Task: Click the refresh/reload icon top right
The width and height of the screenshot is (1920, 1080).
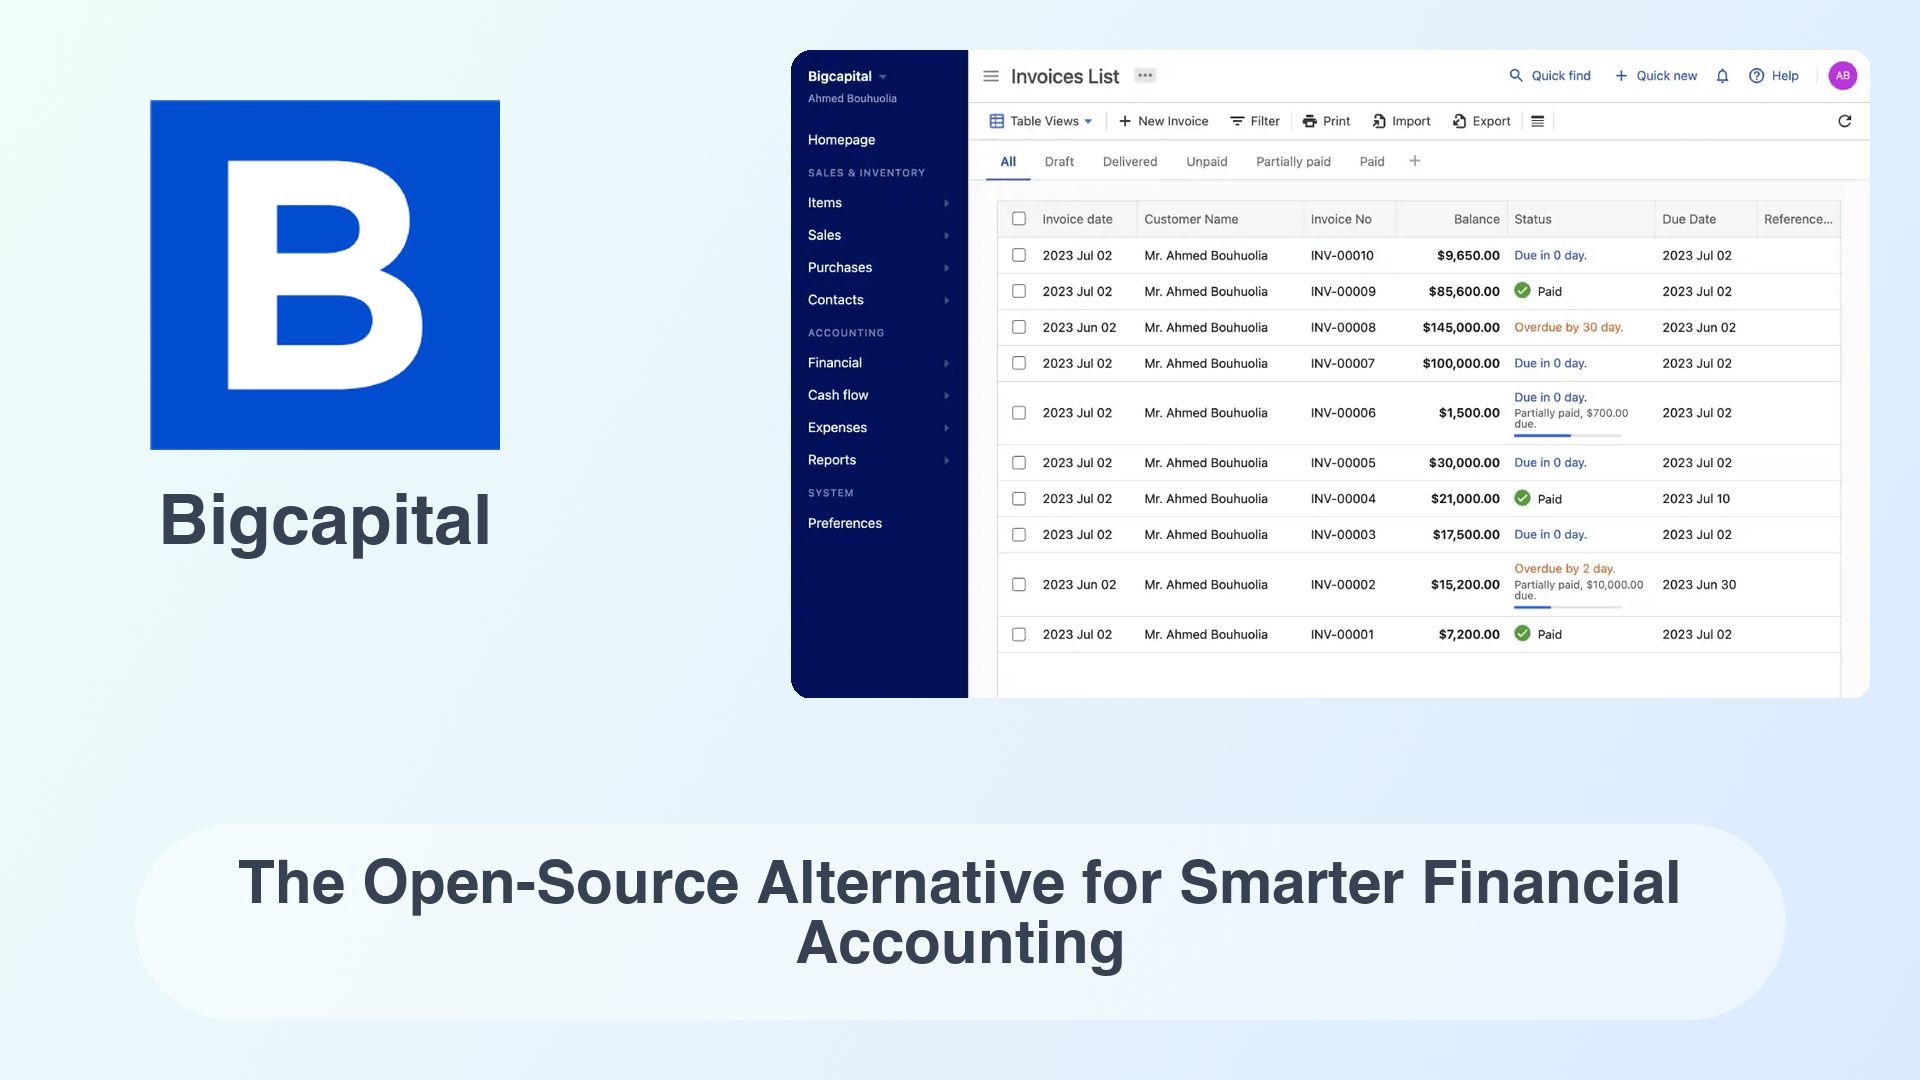Action: [x=1845, y=121]
